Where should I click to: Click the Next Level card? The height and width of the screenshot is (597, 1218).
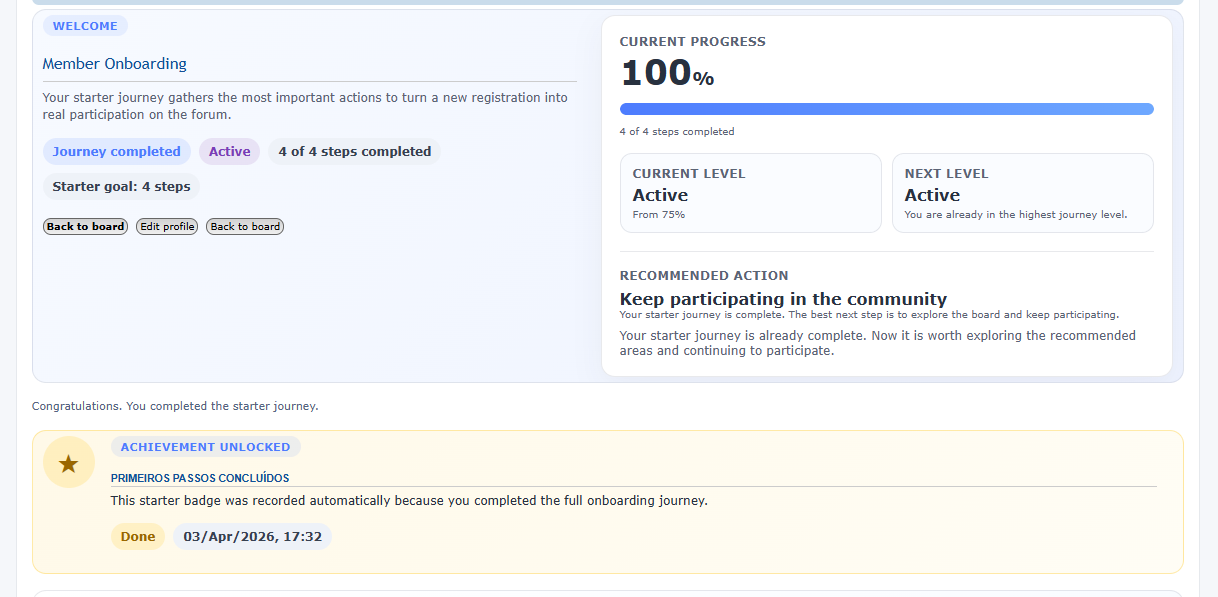(x=1022, y=193)
